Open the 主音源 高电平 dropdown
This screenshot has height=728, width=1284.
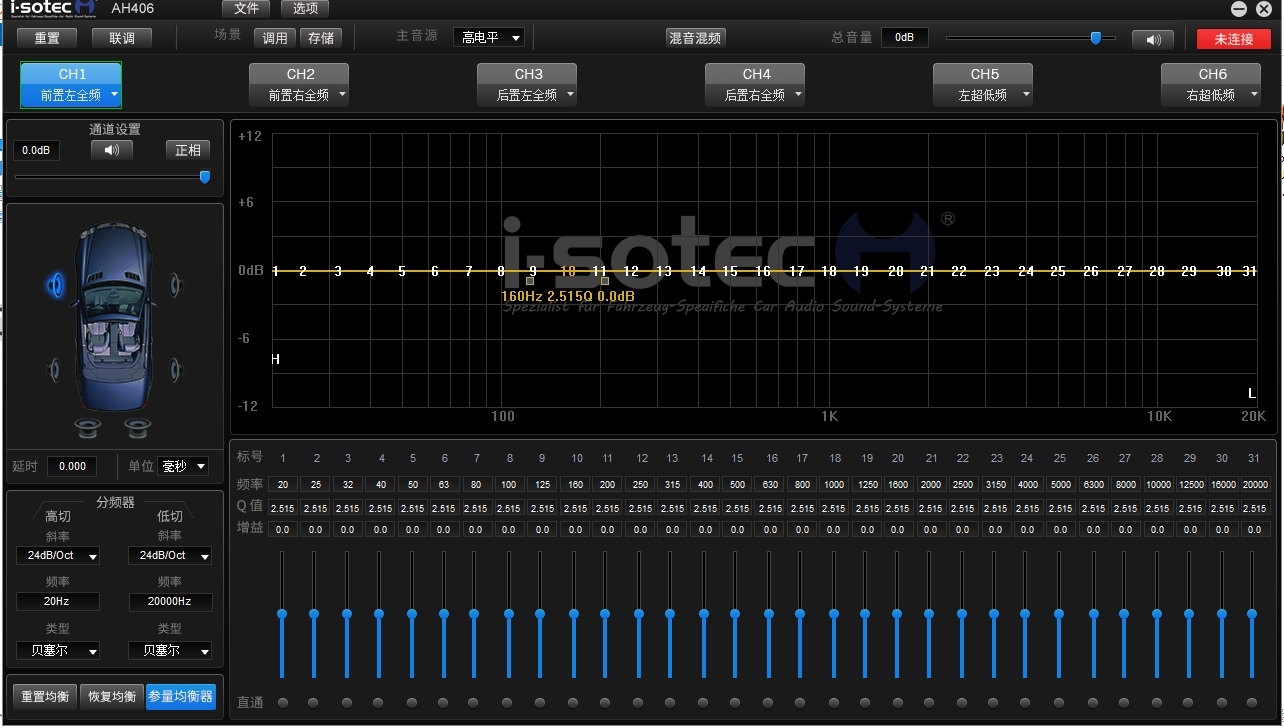click(488, 38)
